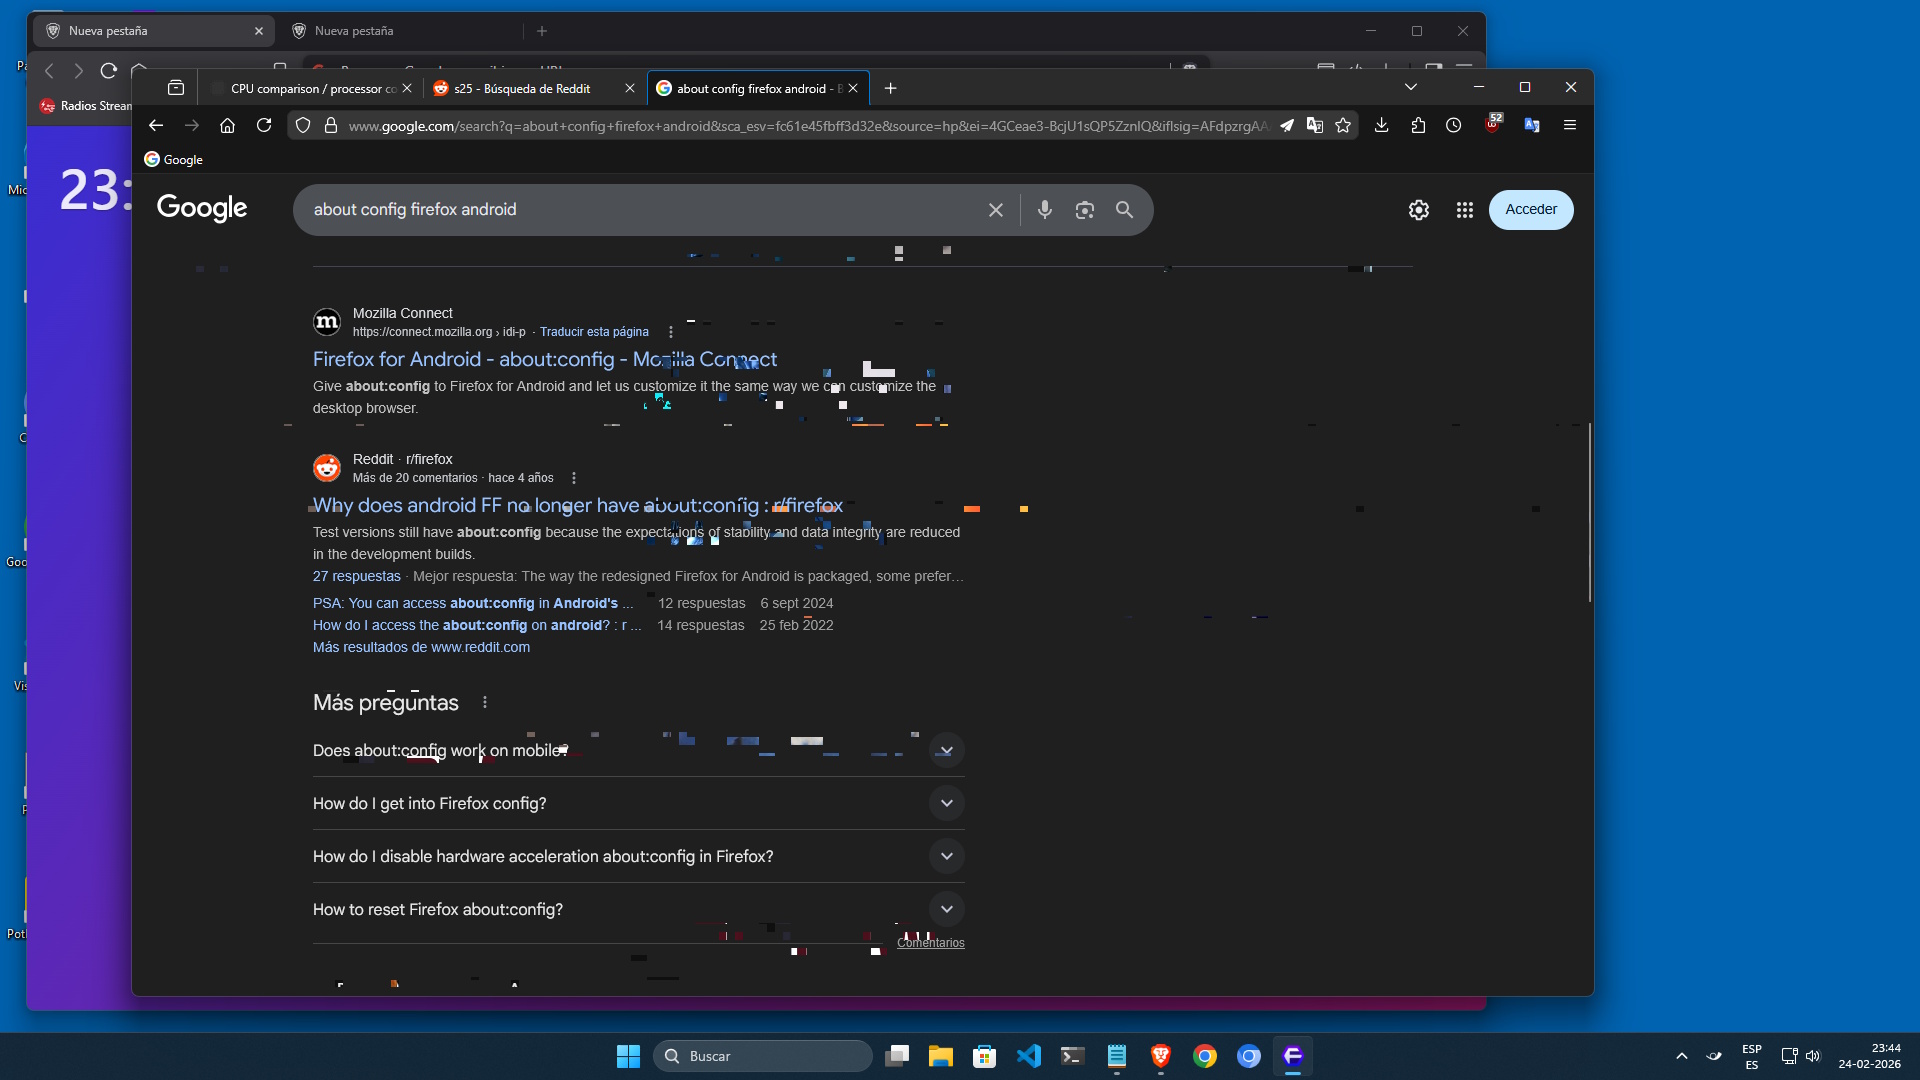Viewport: 1920px width, 1080px height.
Task: Click the Google search input field
Action: [640, 210]
